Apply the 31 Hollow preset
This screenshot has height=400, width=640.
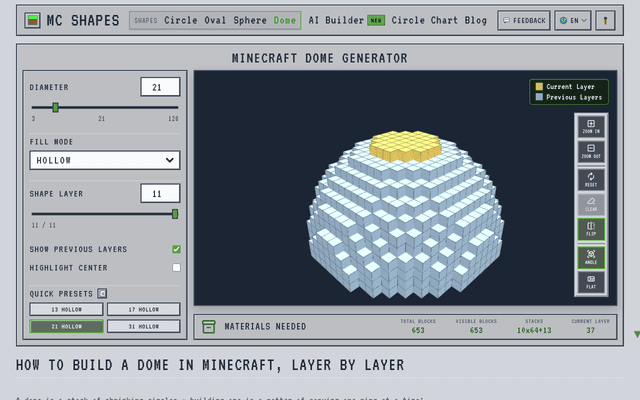[x=144, y=327]
